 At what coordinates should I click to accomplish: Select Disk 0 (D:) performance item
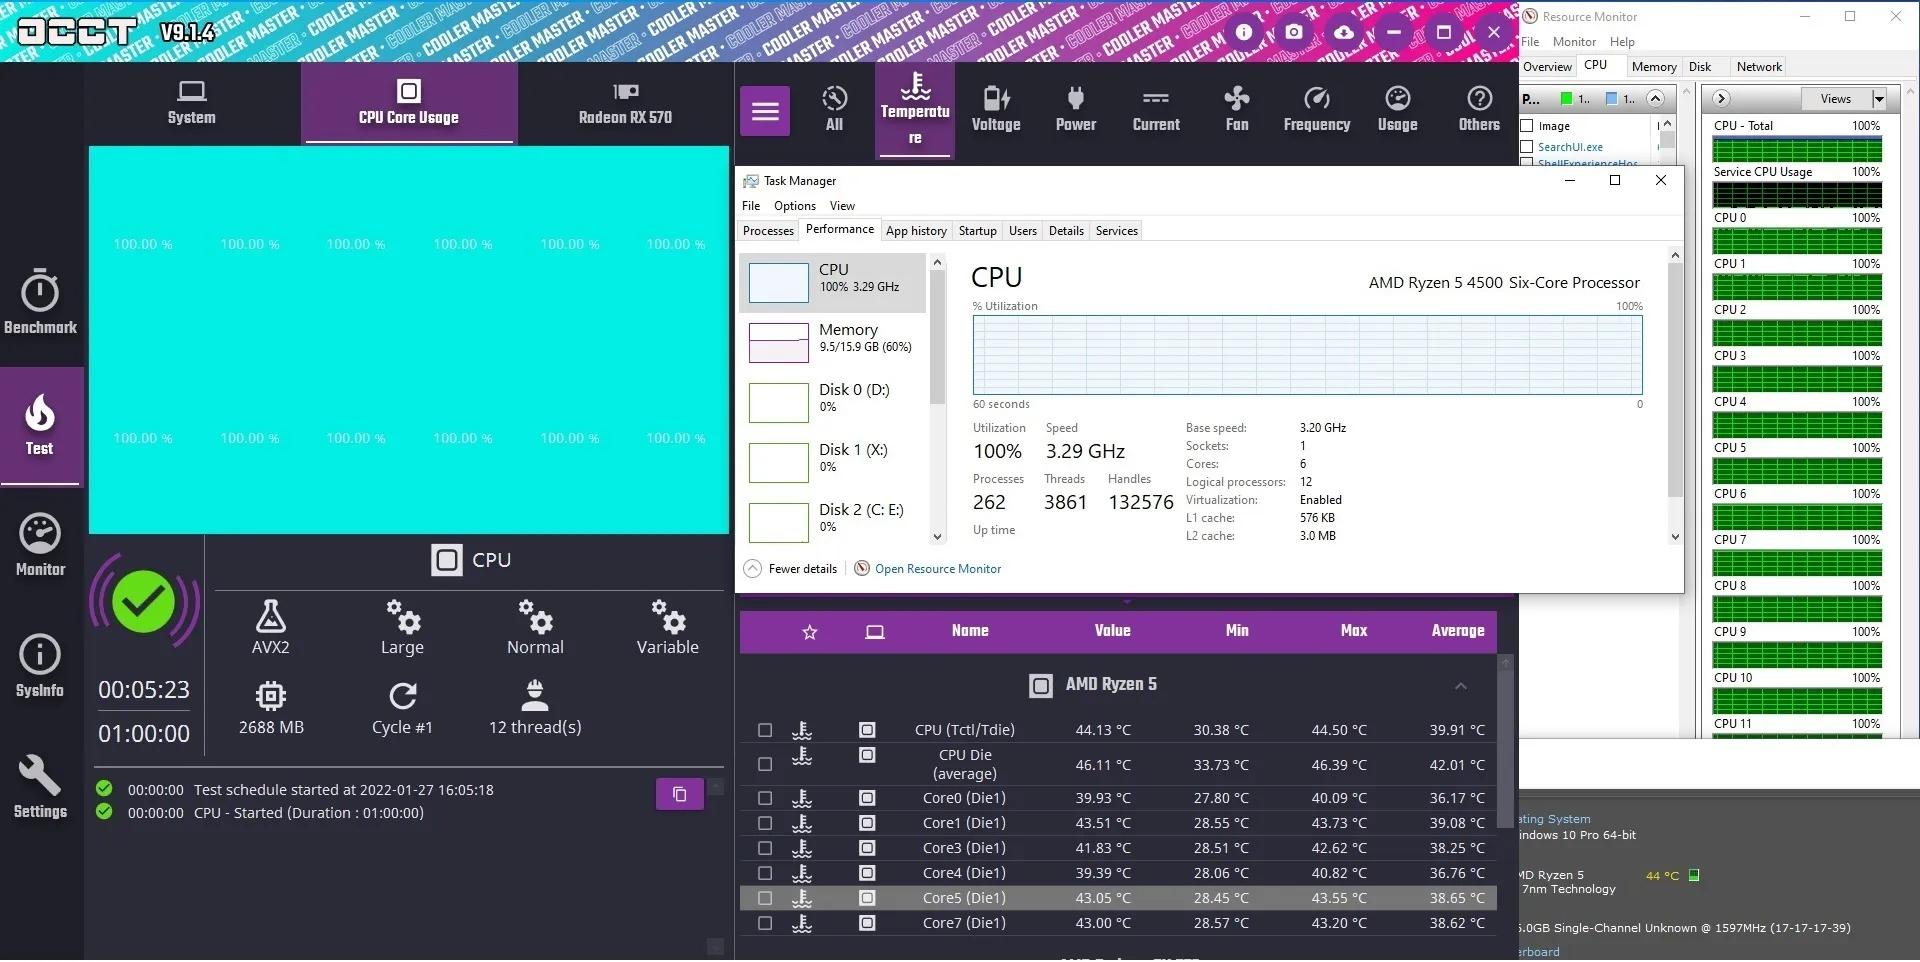pos(833,402)
